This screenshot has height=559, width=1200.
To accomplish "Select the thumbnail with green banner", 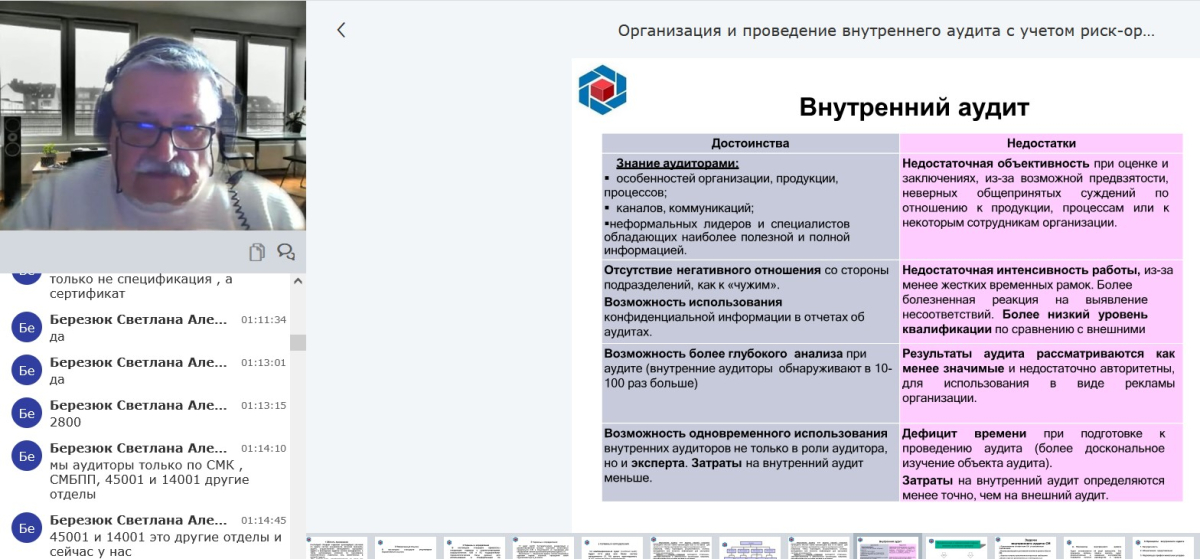I will pyautogui.click(x=957, y=548).
